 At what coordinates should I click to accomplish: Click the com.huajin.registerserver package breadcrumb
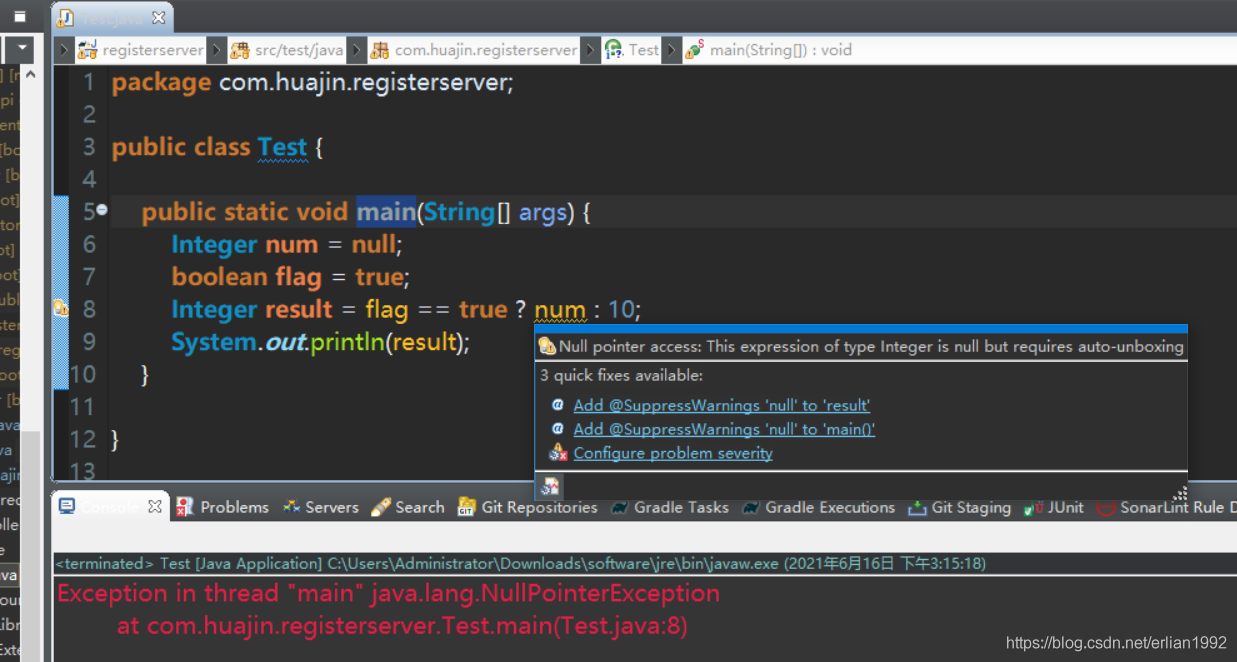(474, 50)
